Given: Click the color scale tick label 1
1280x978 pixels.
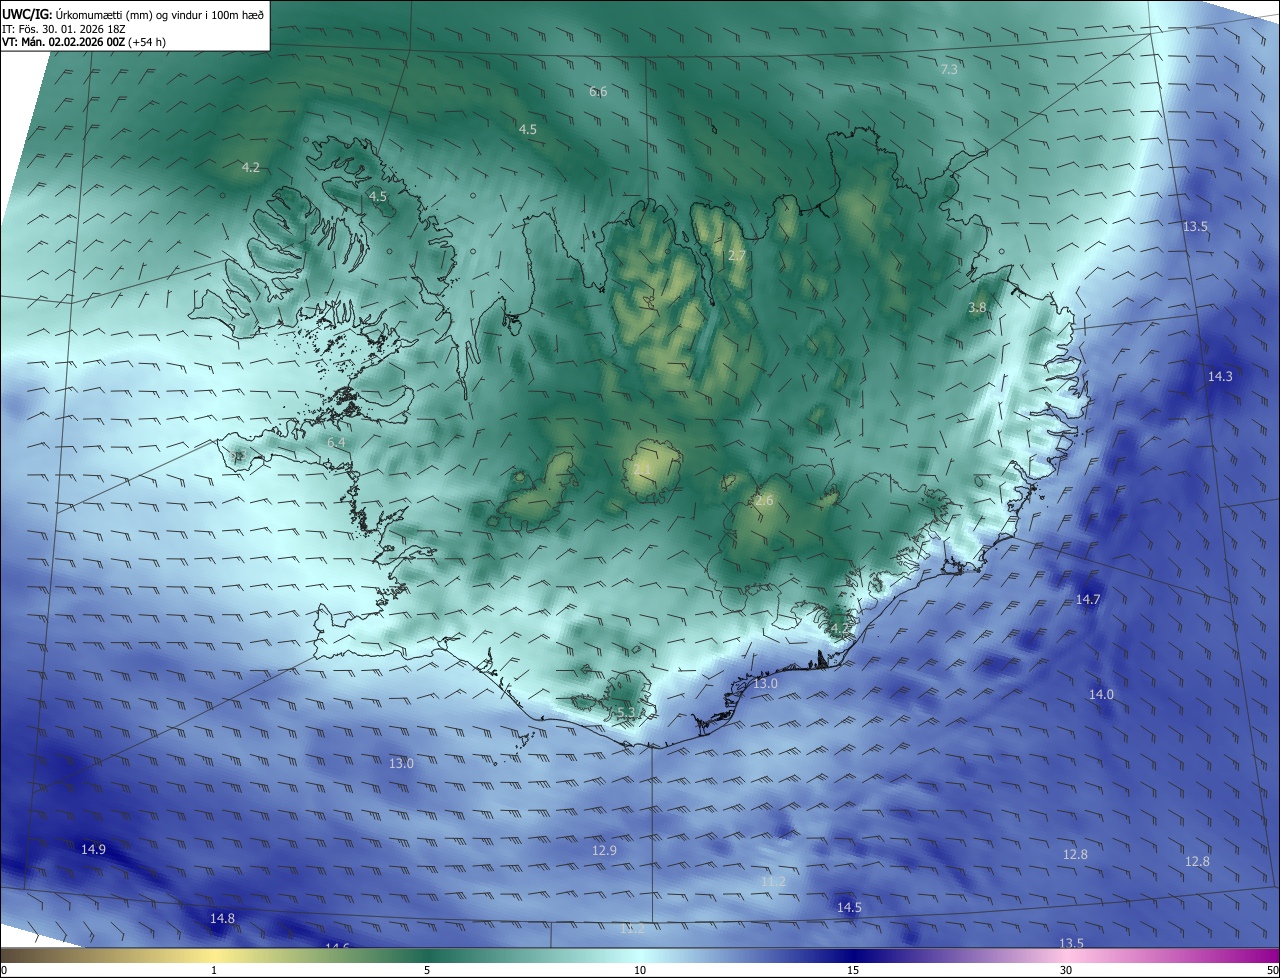Looking at the screenshot, I should 214,970.
